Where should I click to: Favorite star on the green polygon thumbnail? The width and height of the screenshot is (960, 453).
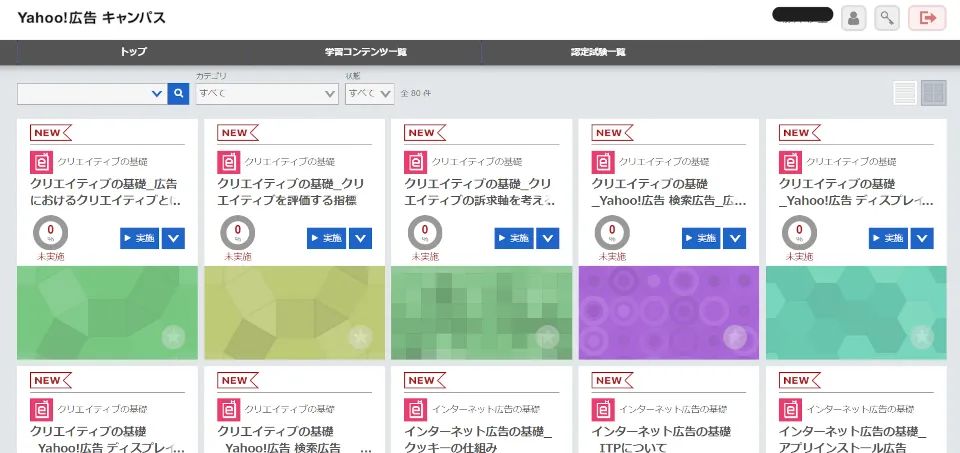173,337
